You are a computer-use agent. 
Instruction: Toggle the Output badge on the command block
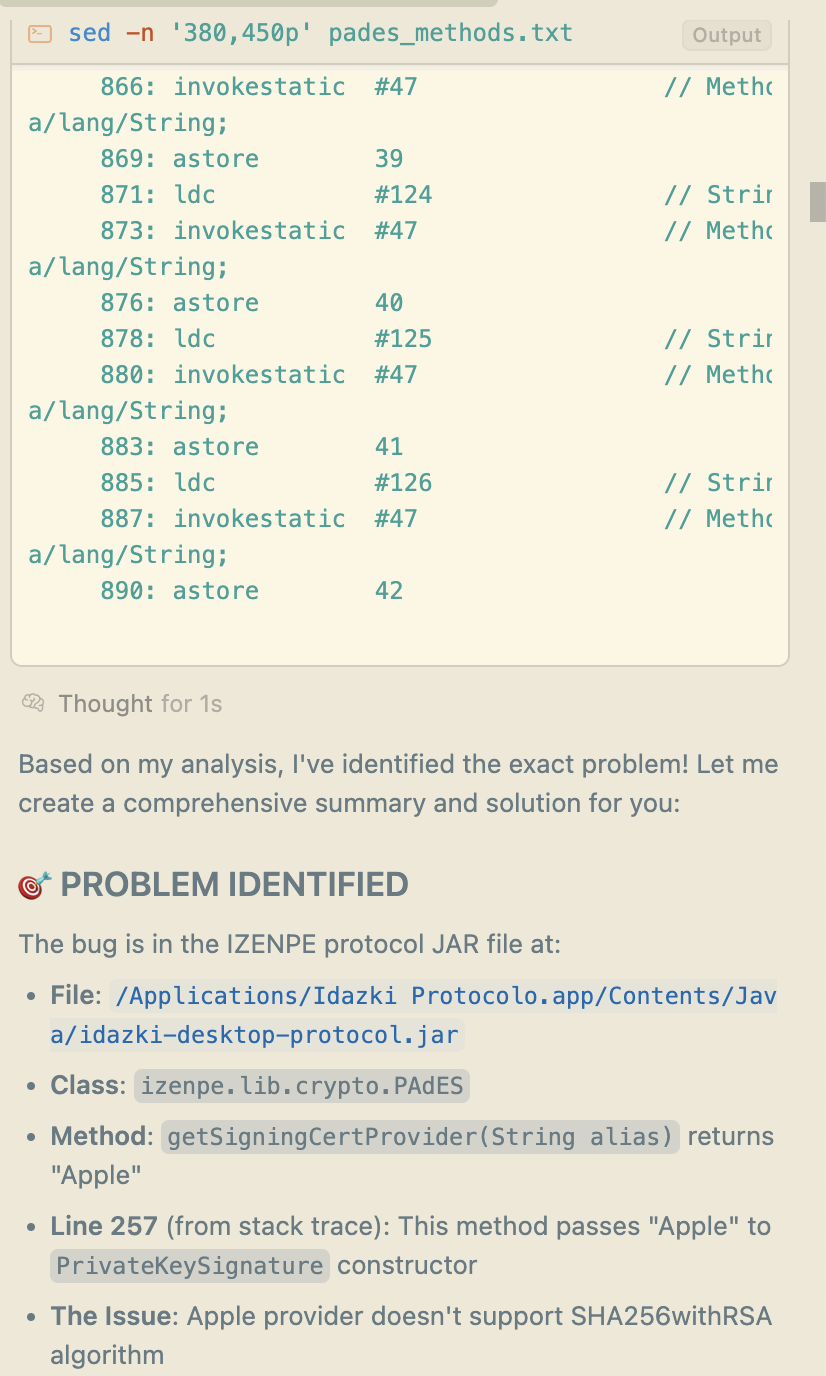coord(727,35)
